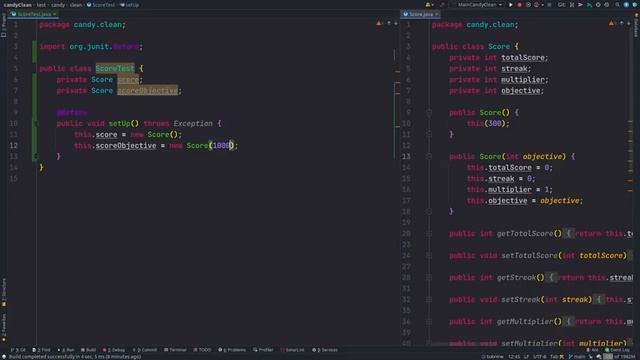Open the Search Everywhere magnifier icon
Viewport: 640px width, 360px height.
tap(617, 5)
